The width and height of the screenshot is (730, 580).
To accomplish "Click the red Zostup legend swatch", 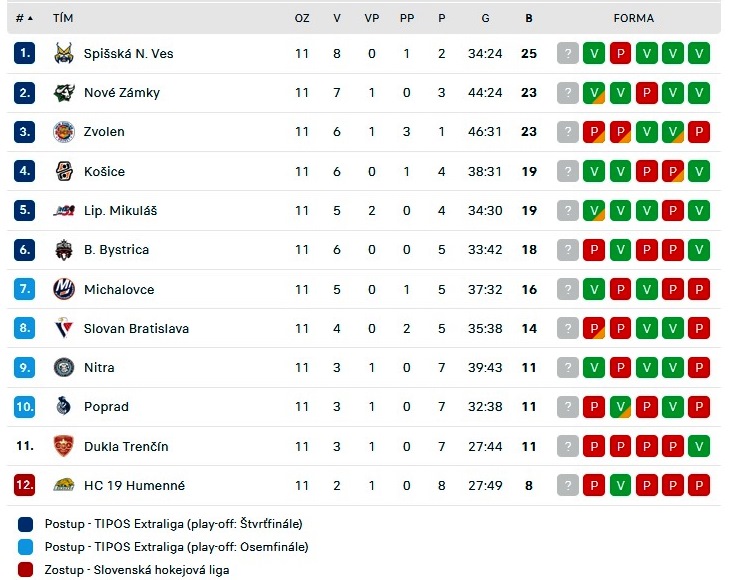I will 26,570.
